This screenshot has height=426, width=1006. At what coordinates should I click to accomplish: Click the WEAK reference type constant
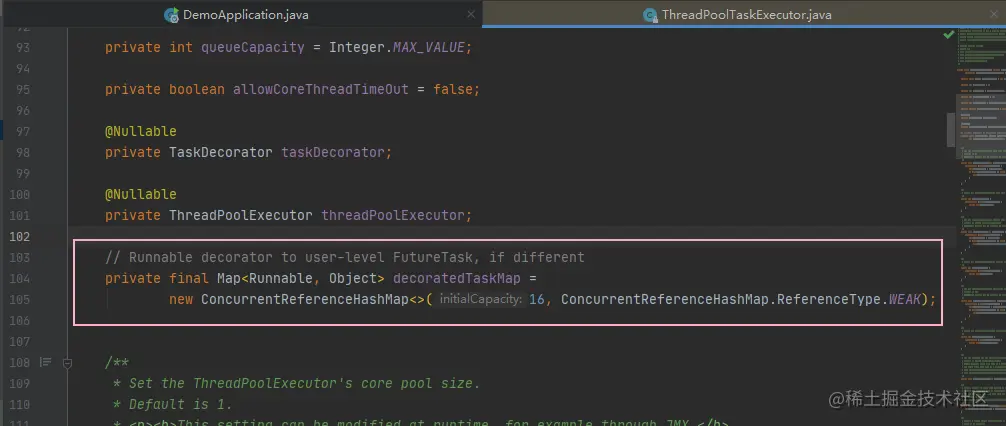click(905, 300)
